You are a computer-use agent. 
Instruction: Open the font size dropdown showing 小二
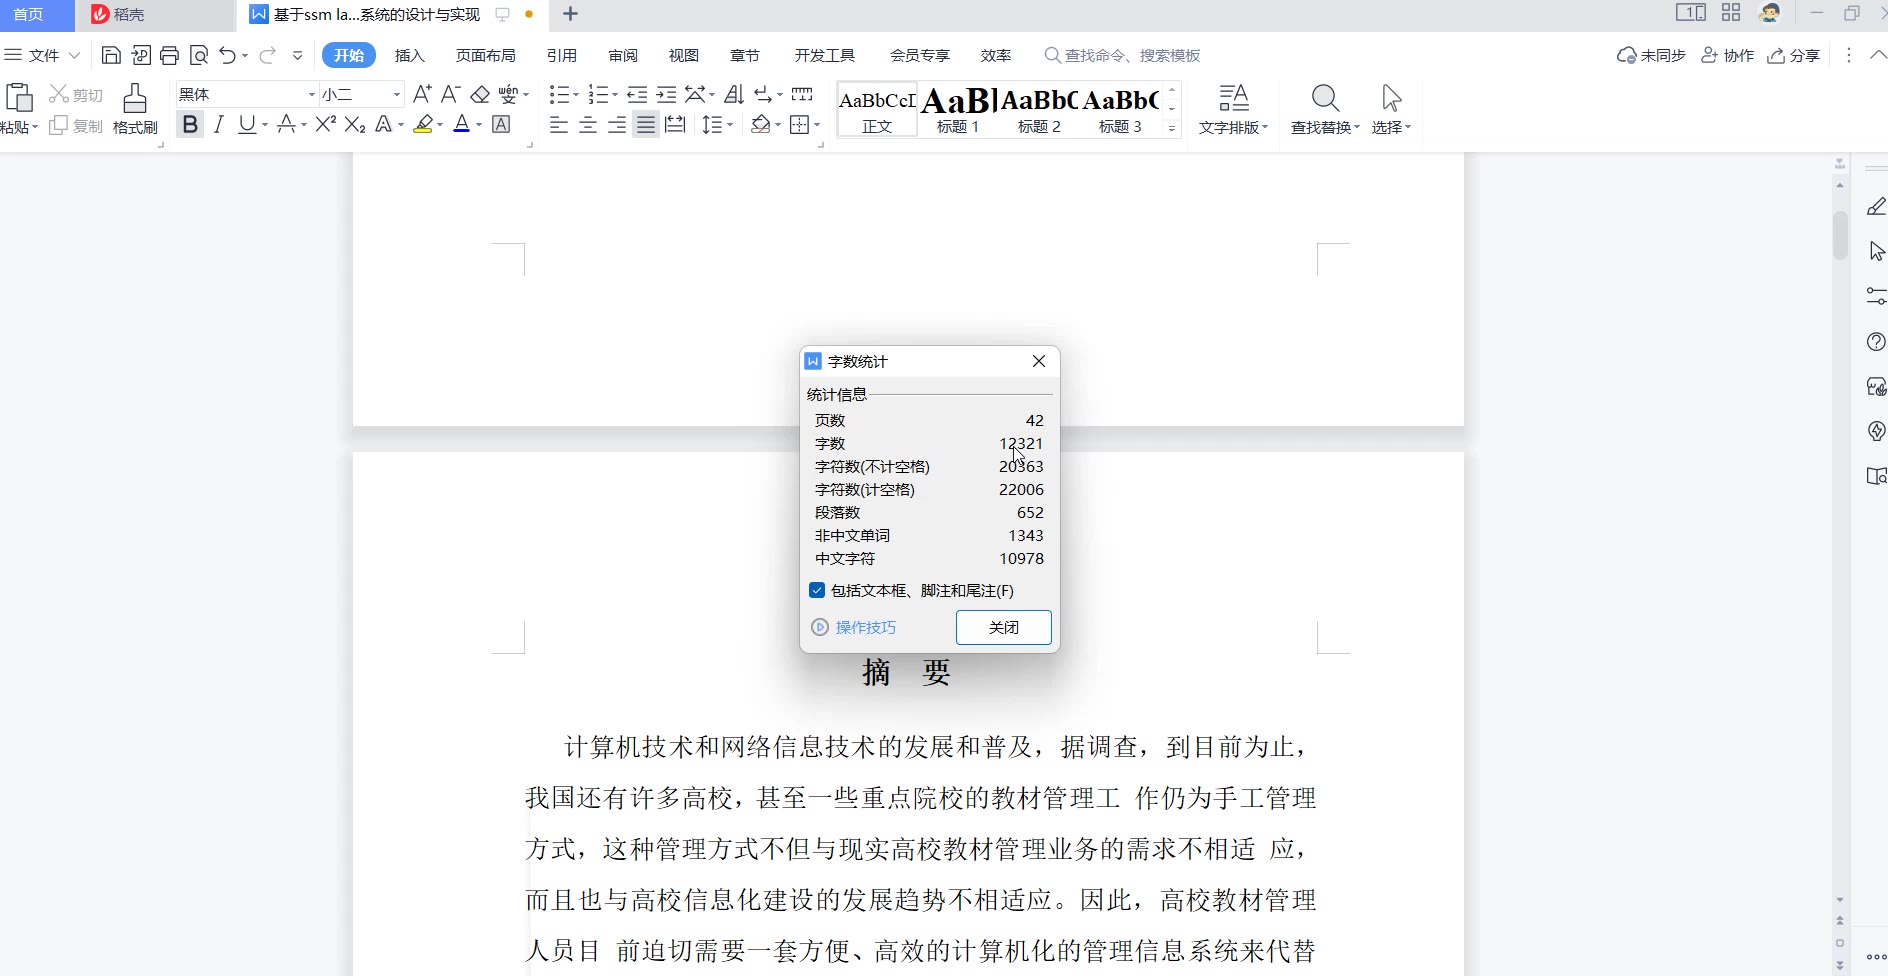point(397,94)
